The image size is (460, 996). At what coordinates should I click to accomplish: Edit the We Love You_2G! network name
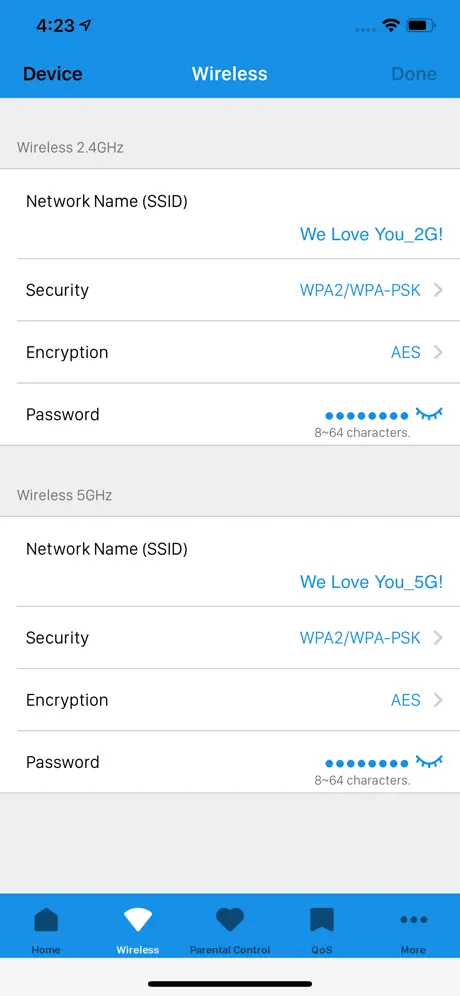[372, 234]
